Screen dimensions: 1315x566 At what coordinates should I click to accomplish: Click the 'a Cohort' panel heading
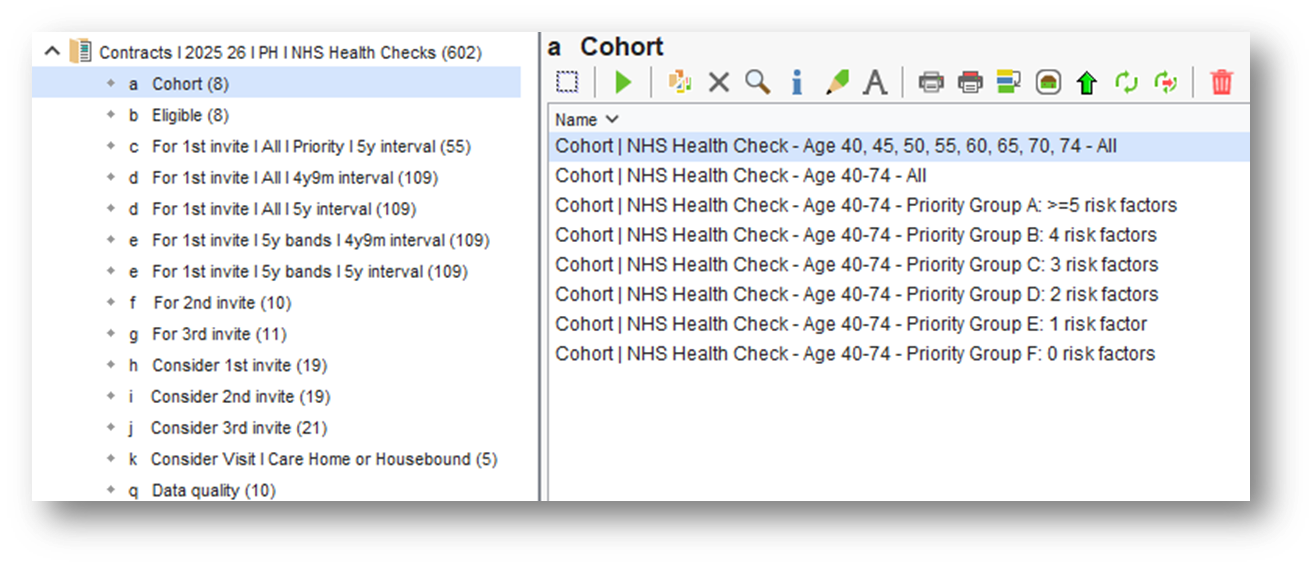[606, 47]
